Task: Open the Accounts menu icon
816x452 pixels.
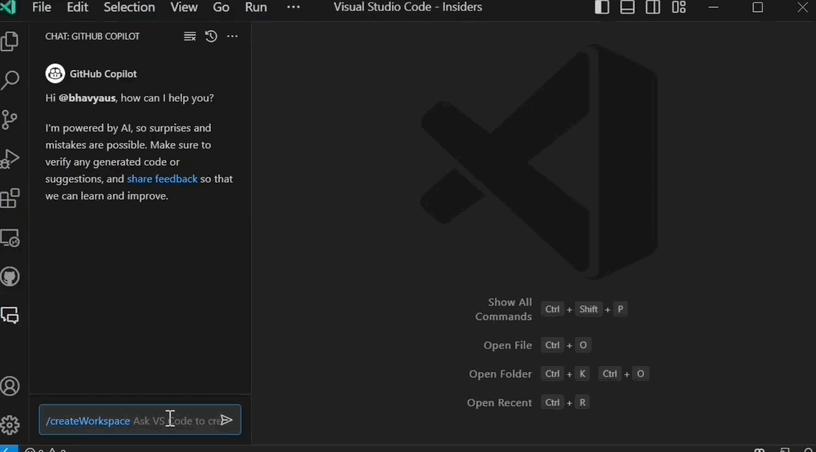Action: [x=10, y=386]
